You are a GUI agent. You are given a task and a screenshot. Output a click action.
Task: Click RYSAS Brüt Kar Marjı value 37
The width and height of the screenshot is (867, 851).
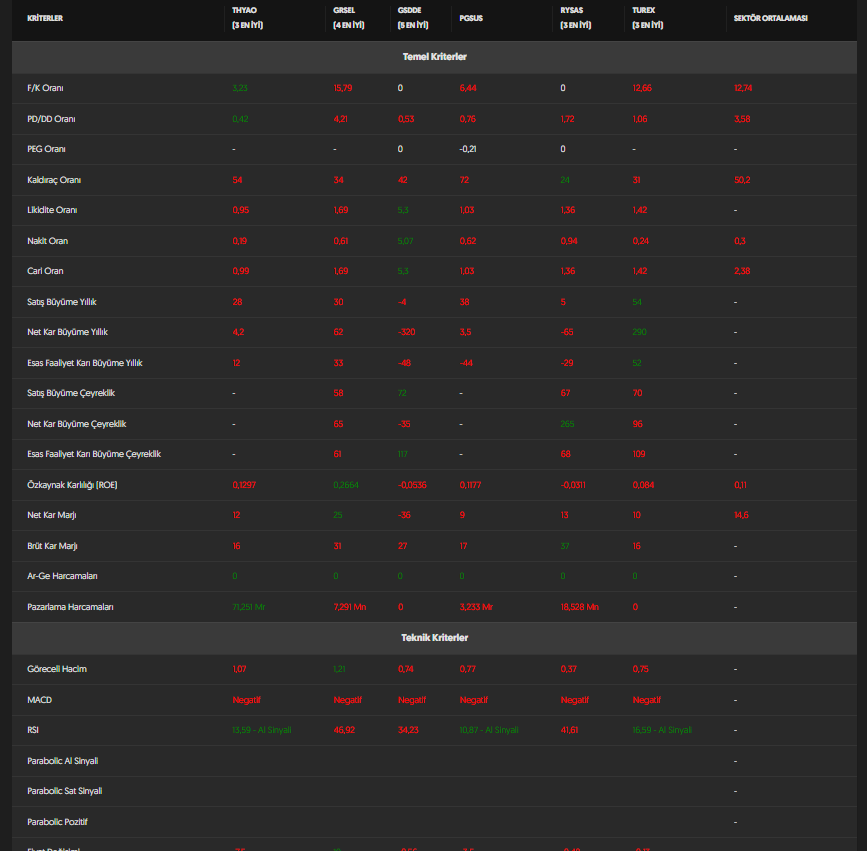tap(565, 546)
